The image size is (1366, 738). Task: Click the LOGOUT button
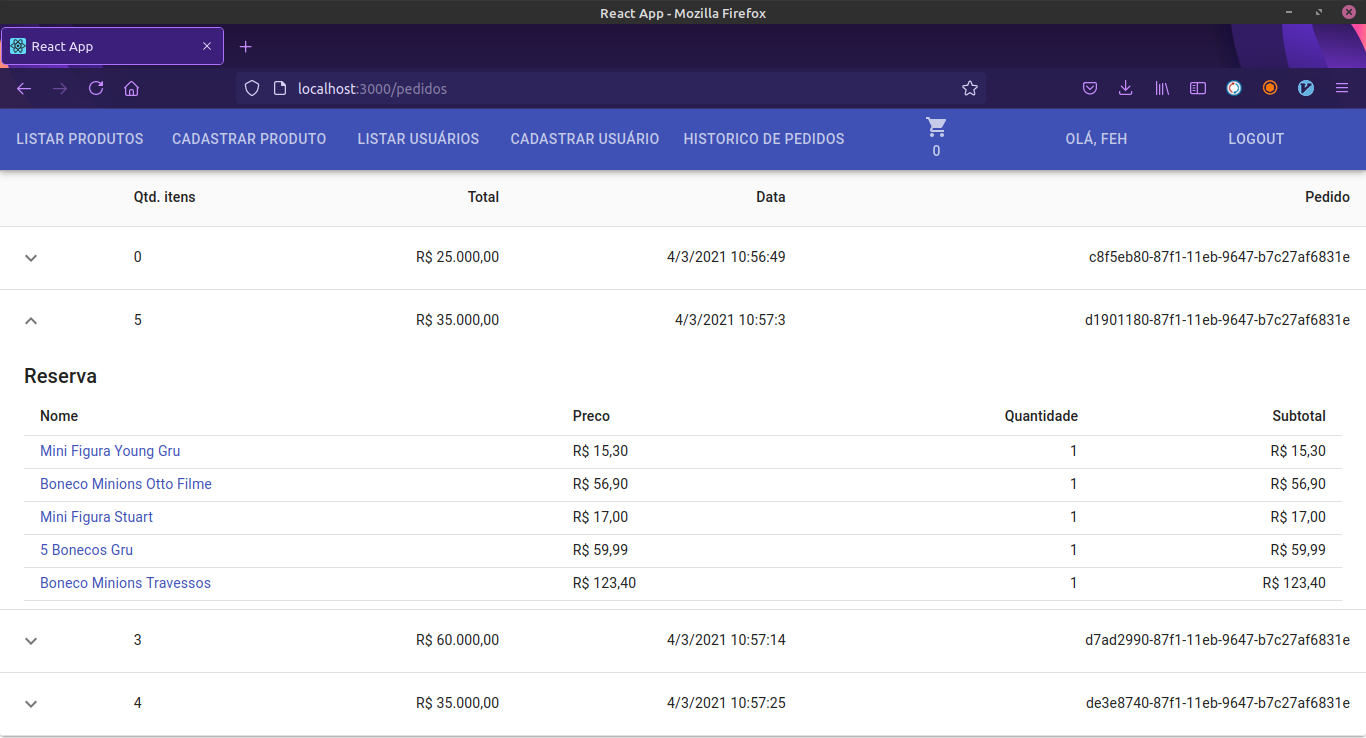1256,139
